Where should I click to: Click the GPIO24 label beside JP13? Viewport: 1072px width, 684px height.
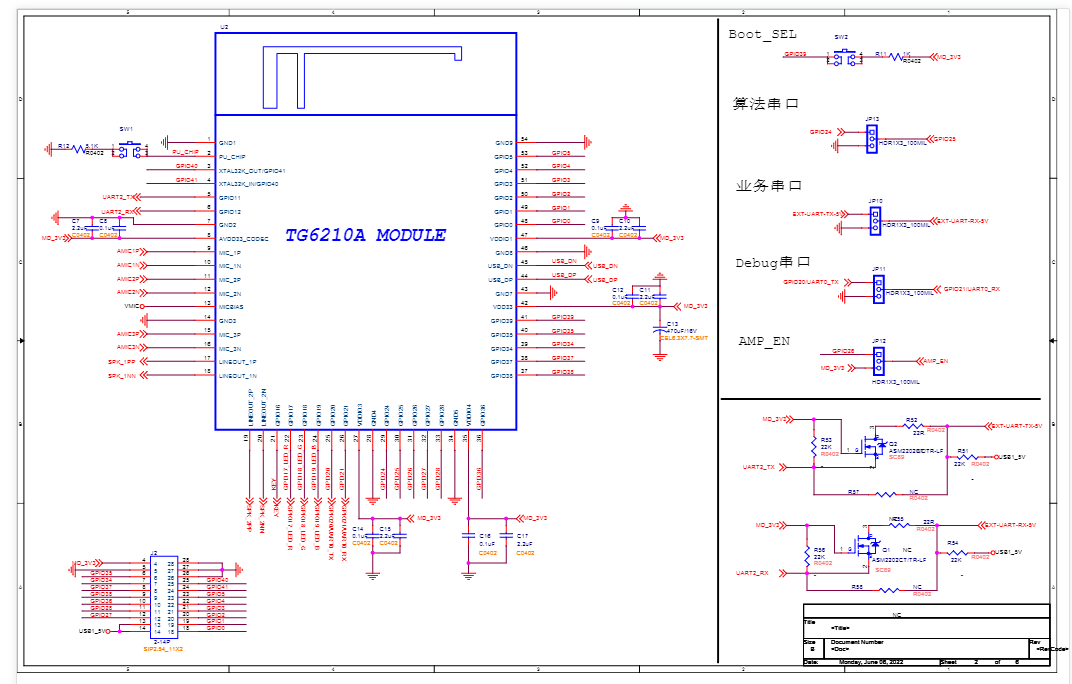[820, 132]
